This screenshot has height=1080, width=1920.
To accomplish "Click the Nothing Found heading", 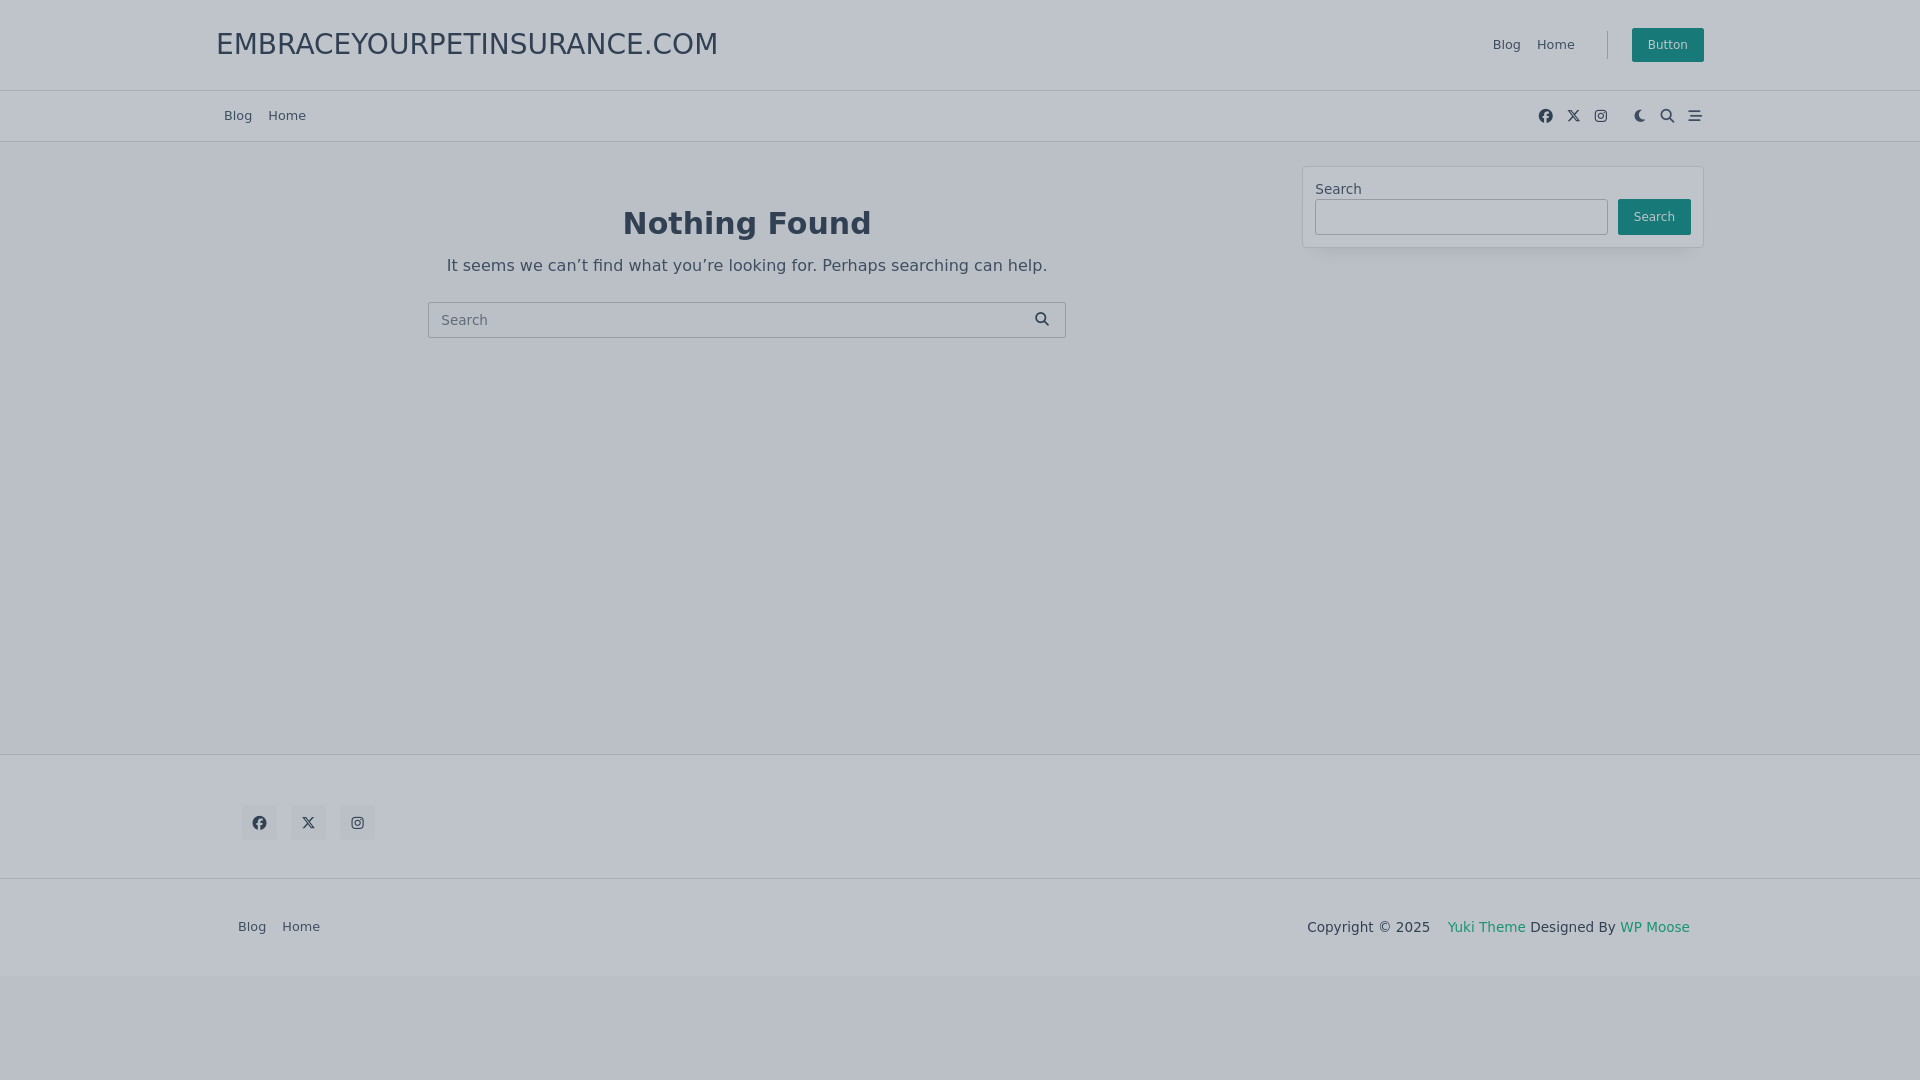I will (x=747, y=223).
